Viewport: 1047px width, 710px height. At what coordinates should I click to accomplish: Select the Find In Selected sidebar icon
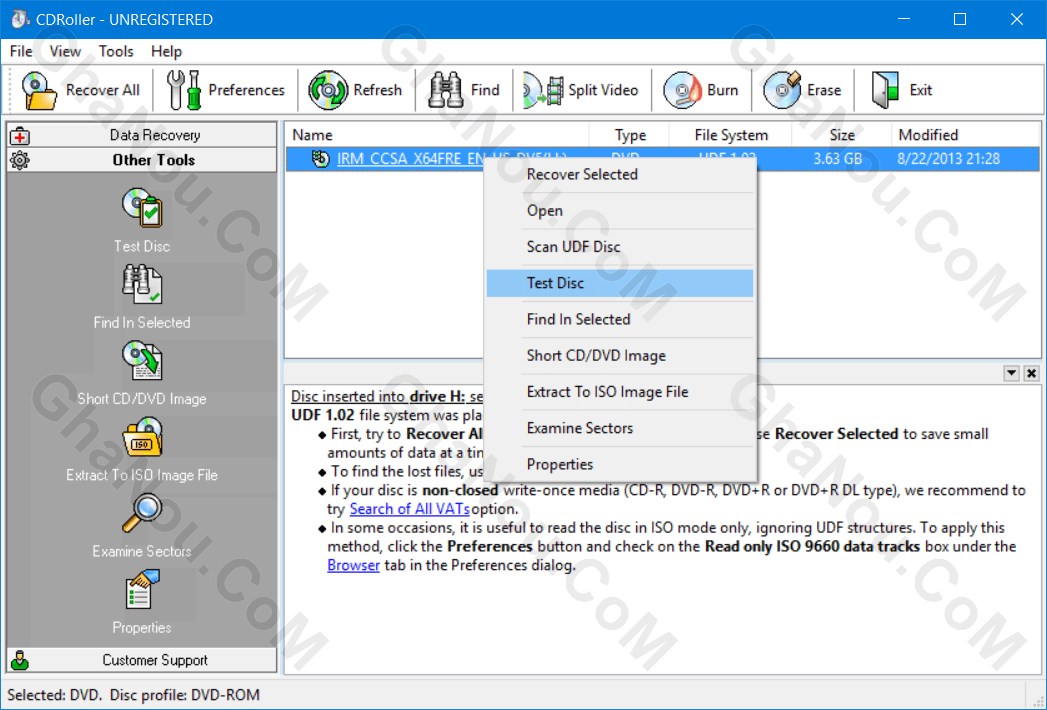(142, 285)
